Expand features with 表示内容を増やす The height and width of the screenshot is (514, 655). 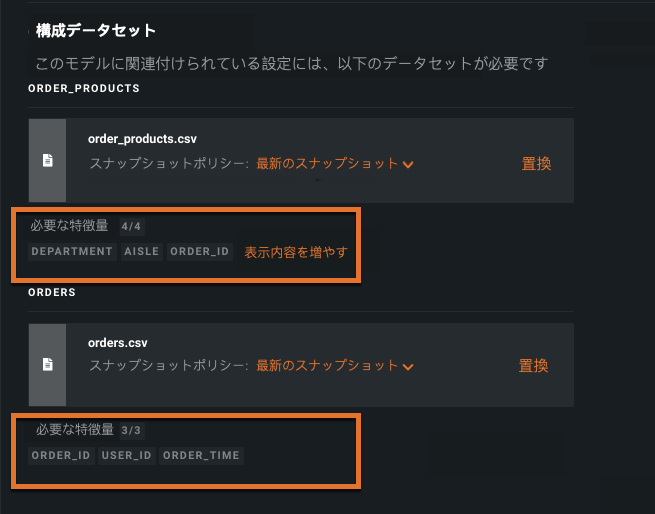[296, 252]
